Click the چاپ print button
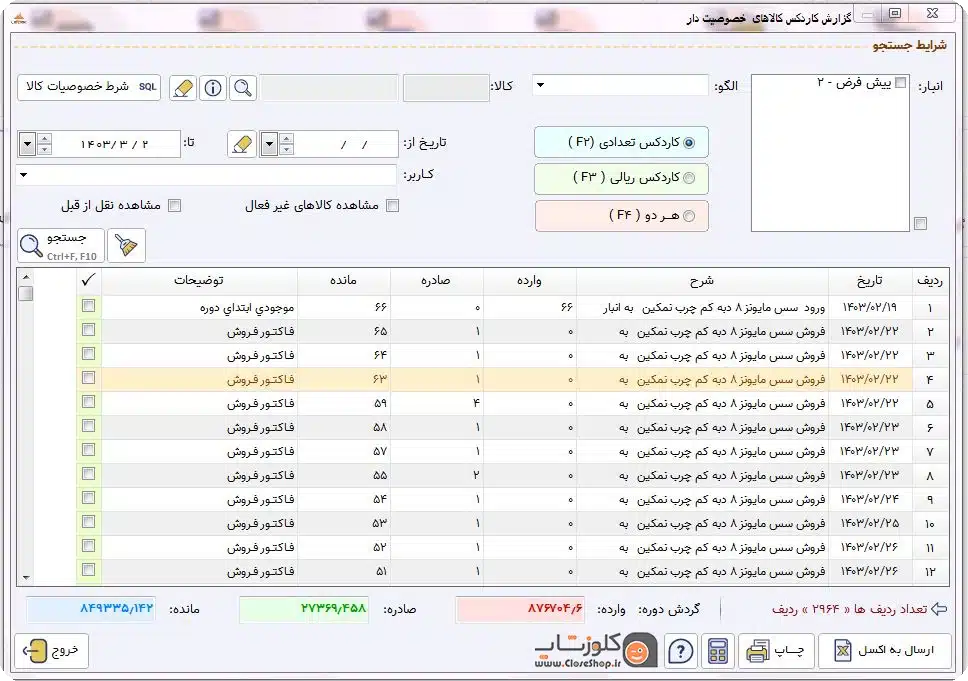968x681 pixels. (776, 651)
